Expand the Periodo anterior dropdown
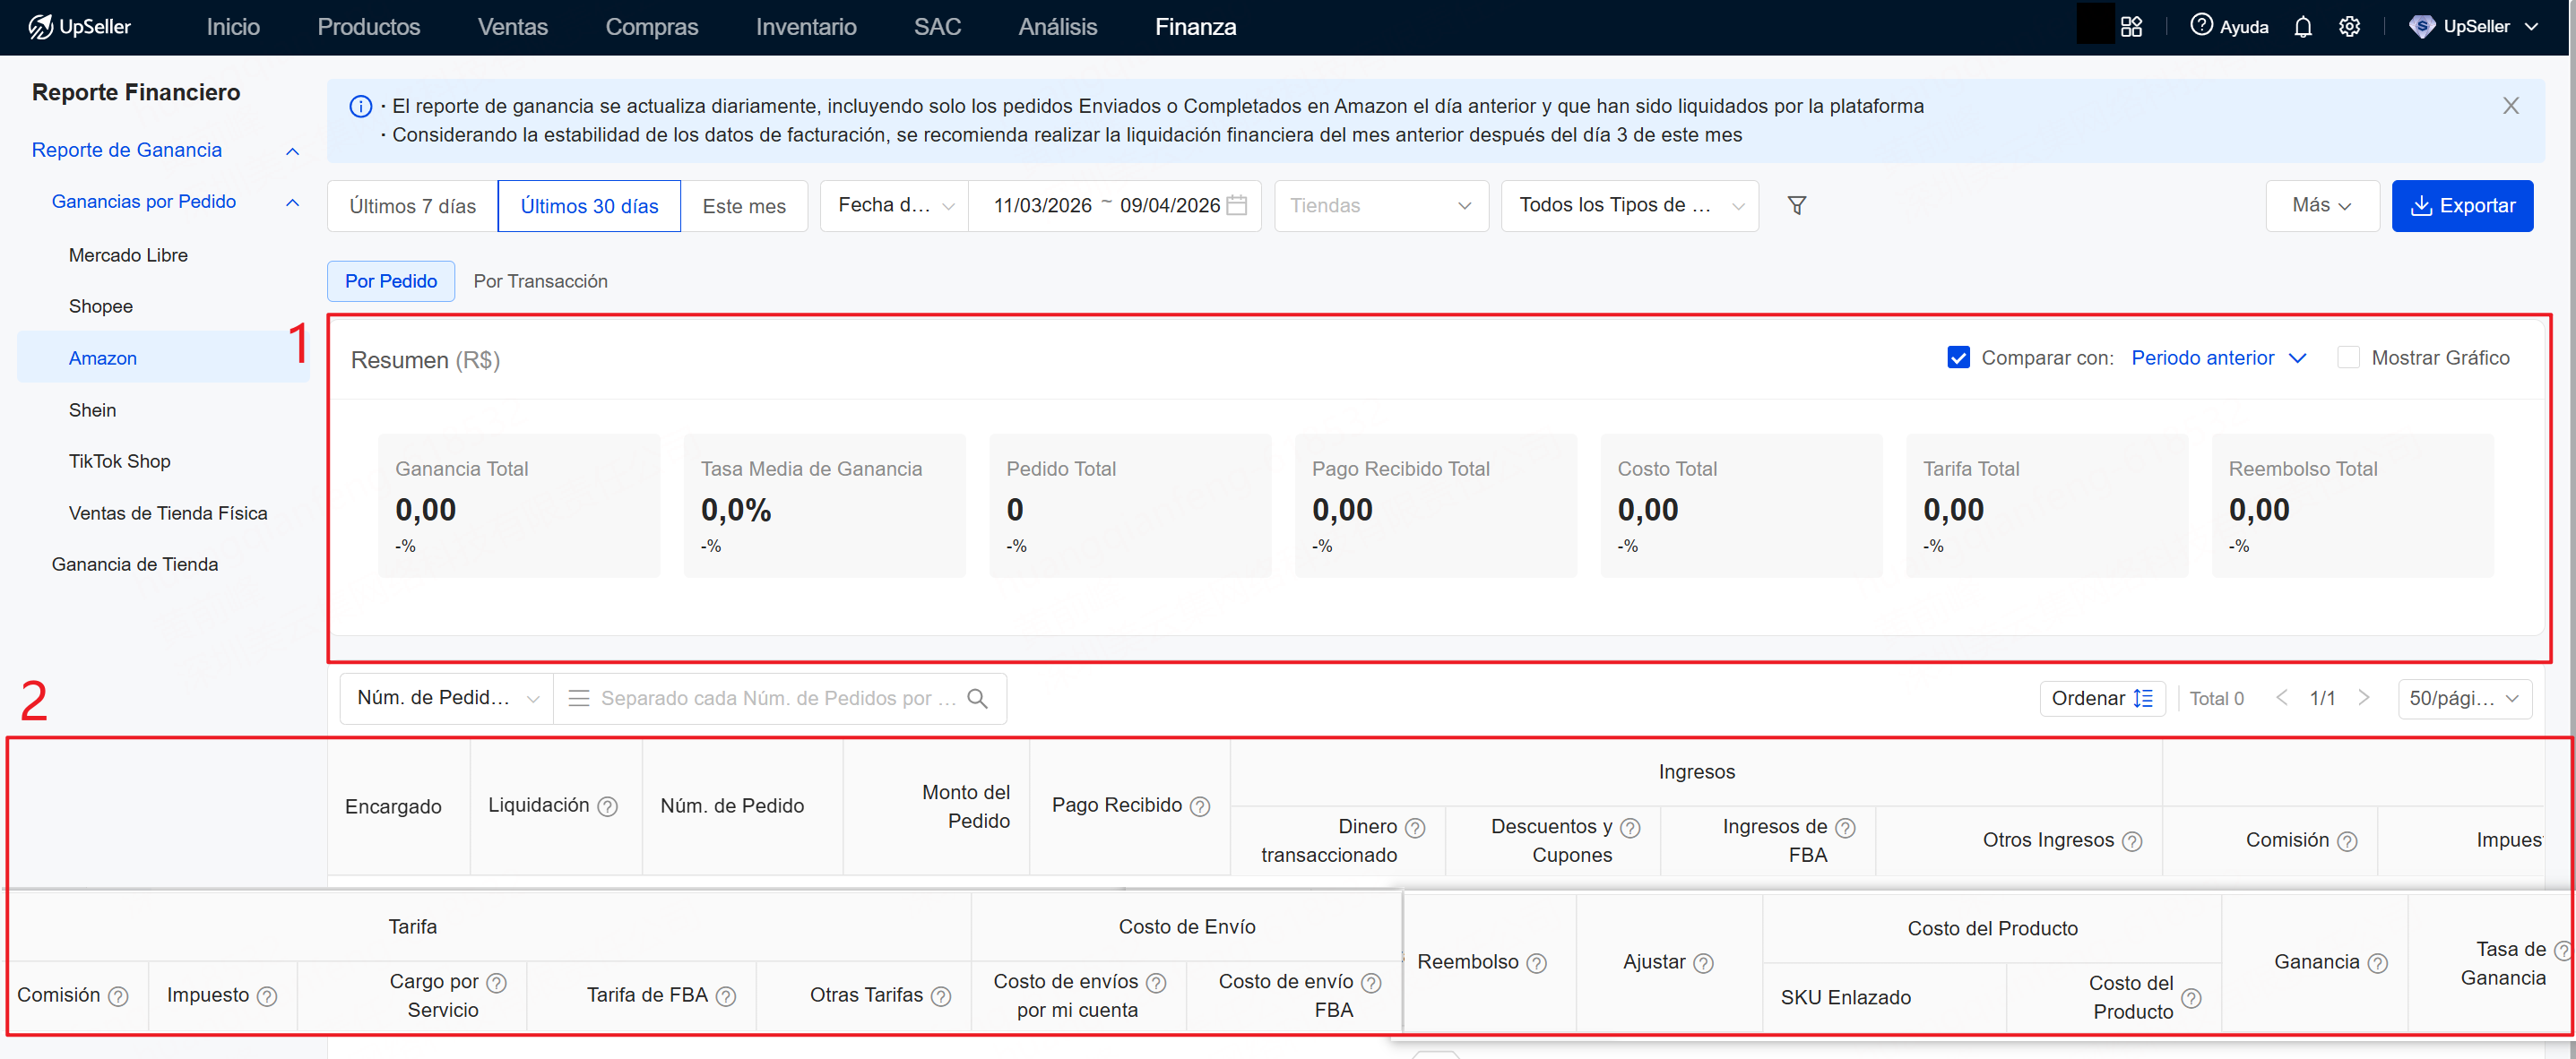 click(2217, 358)
